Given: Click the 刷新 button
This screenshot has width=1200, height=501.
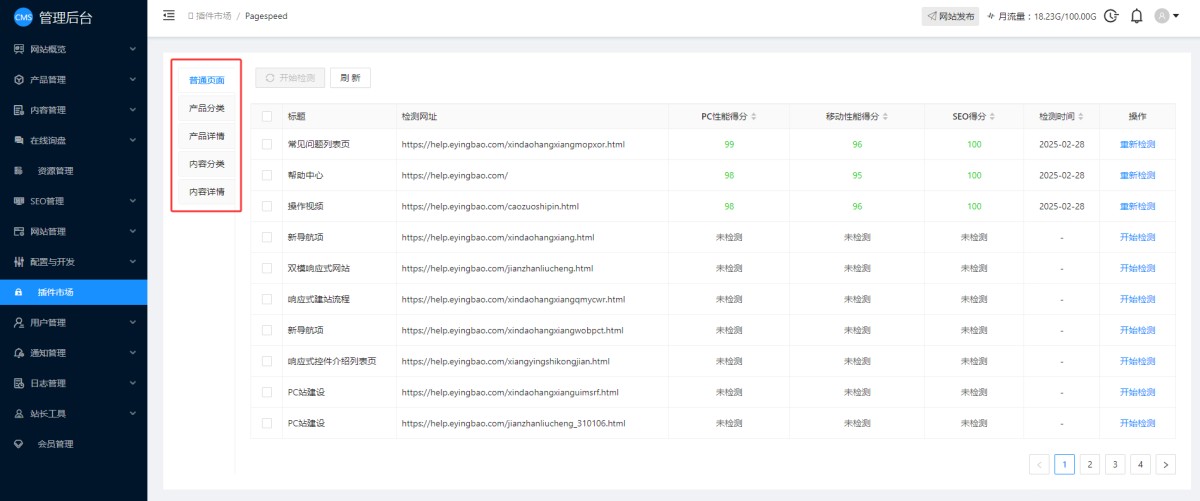Looking at the screenshot, I should (x=350, y=77).
